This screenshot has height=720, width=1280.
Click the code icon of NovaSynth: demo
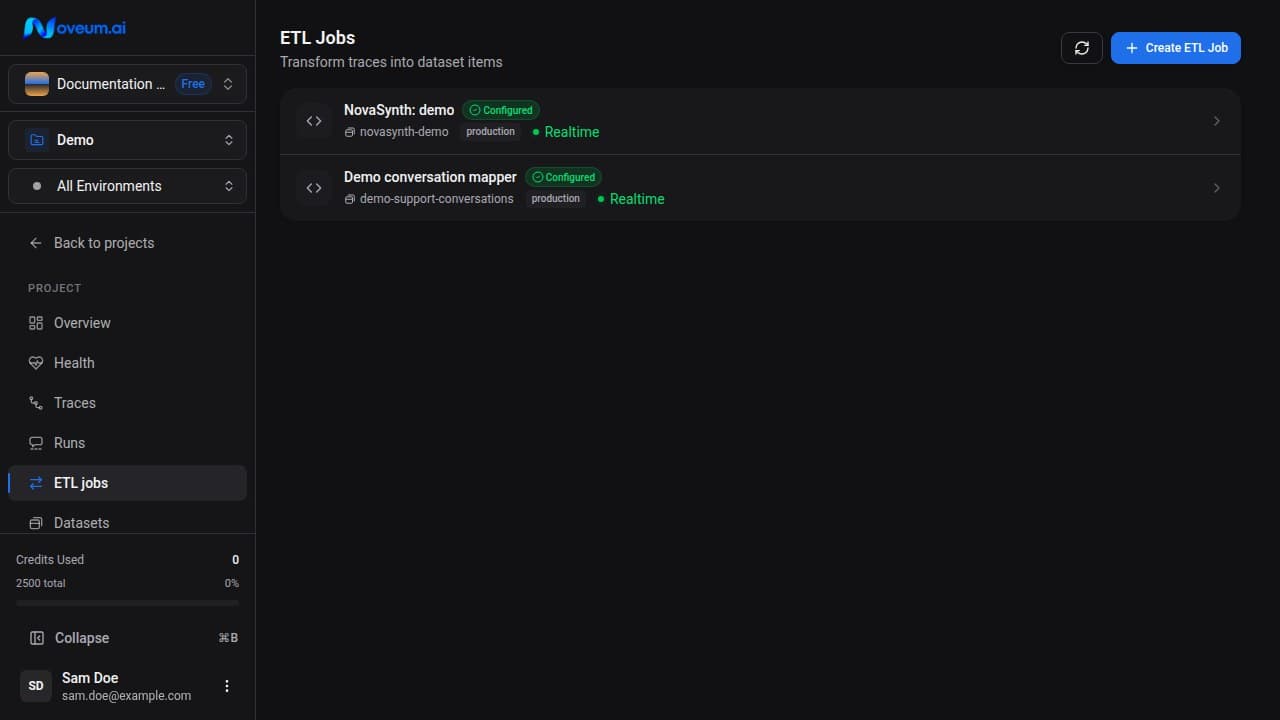point(314,121)
